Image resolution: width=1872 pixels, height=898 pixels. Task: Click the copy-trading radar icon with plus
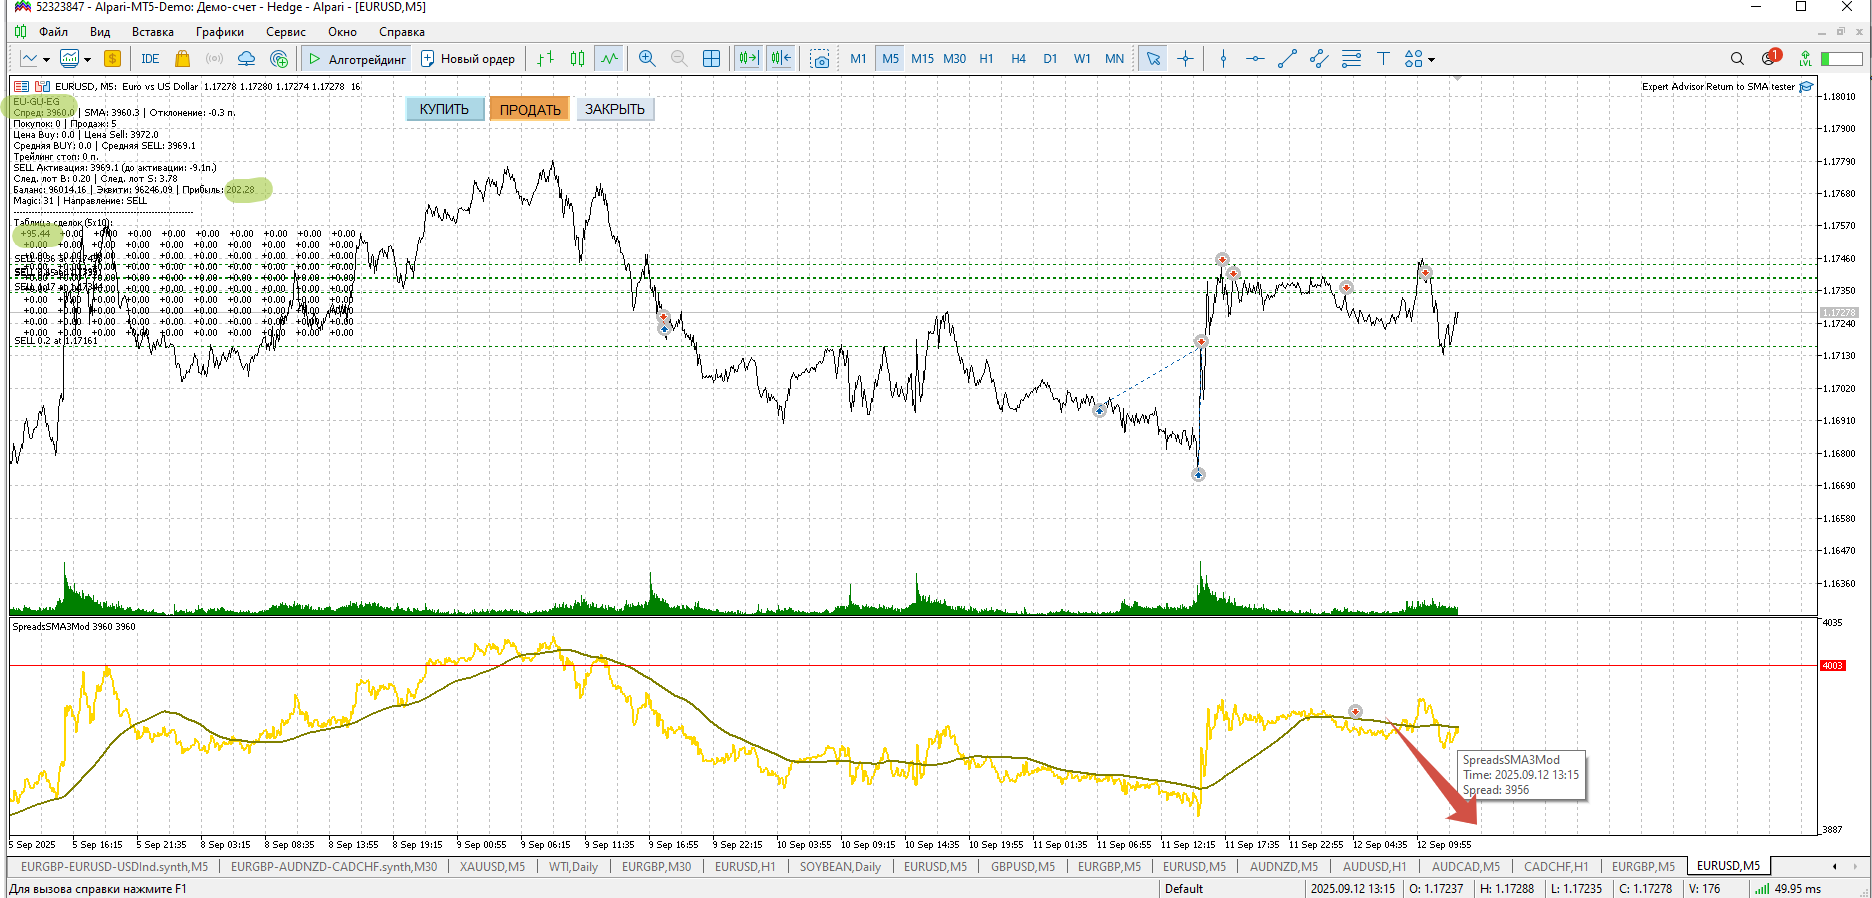click(279, 59)
